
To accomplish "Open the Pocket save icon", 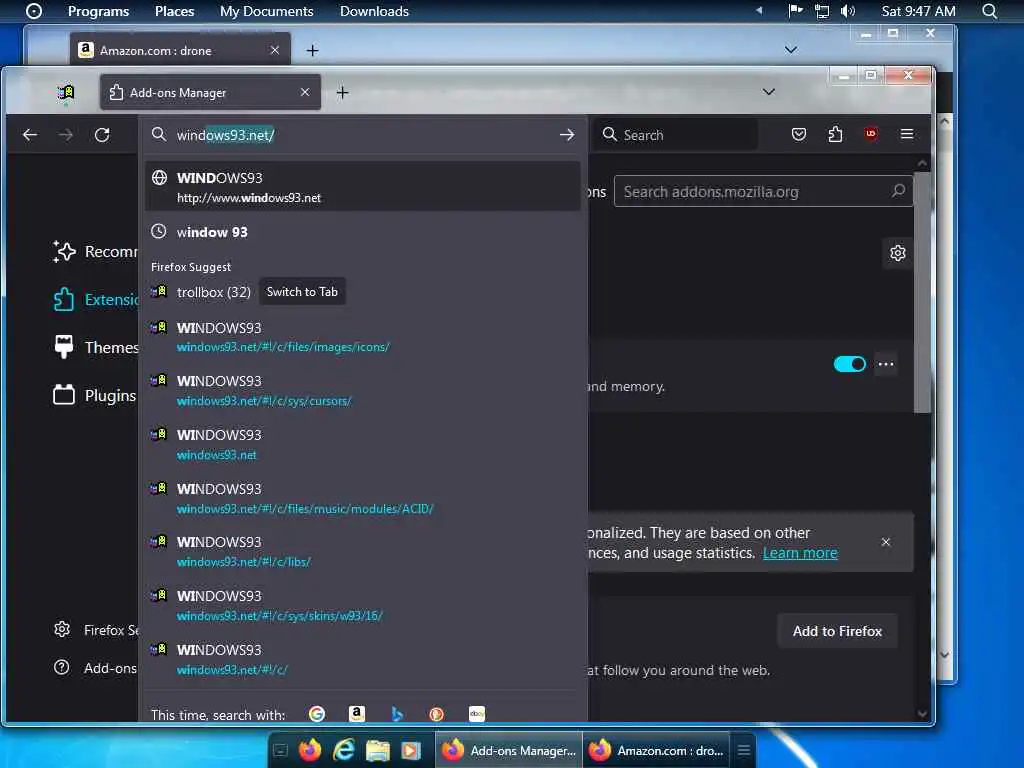I will tap(799, 135).
